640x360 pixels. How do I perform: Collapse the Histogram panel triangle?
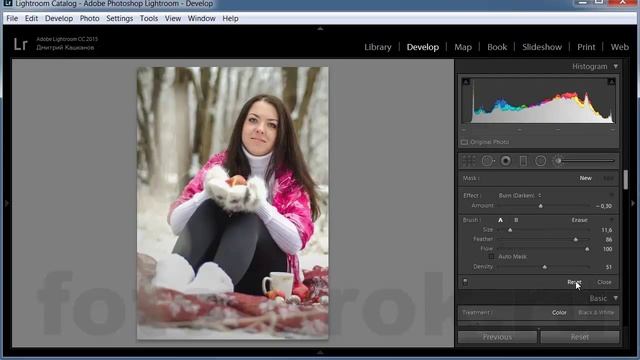(616, 66)
